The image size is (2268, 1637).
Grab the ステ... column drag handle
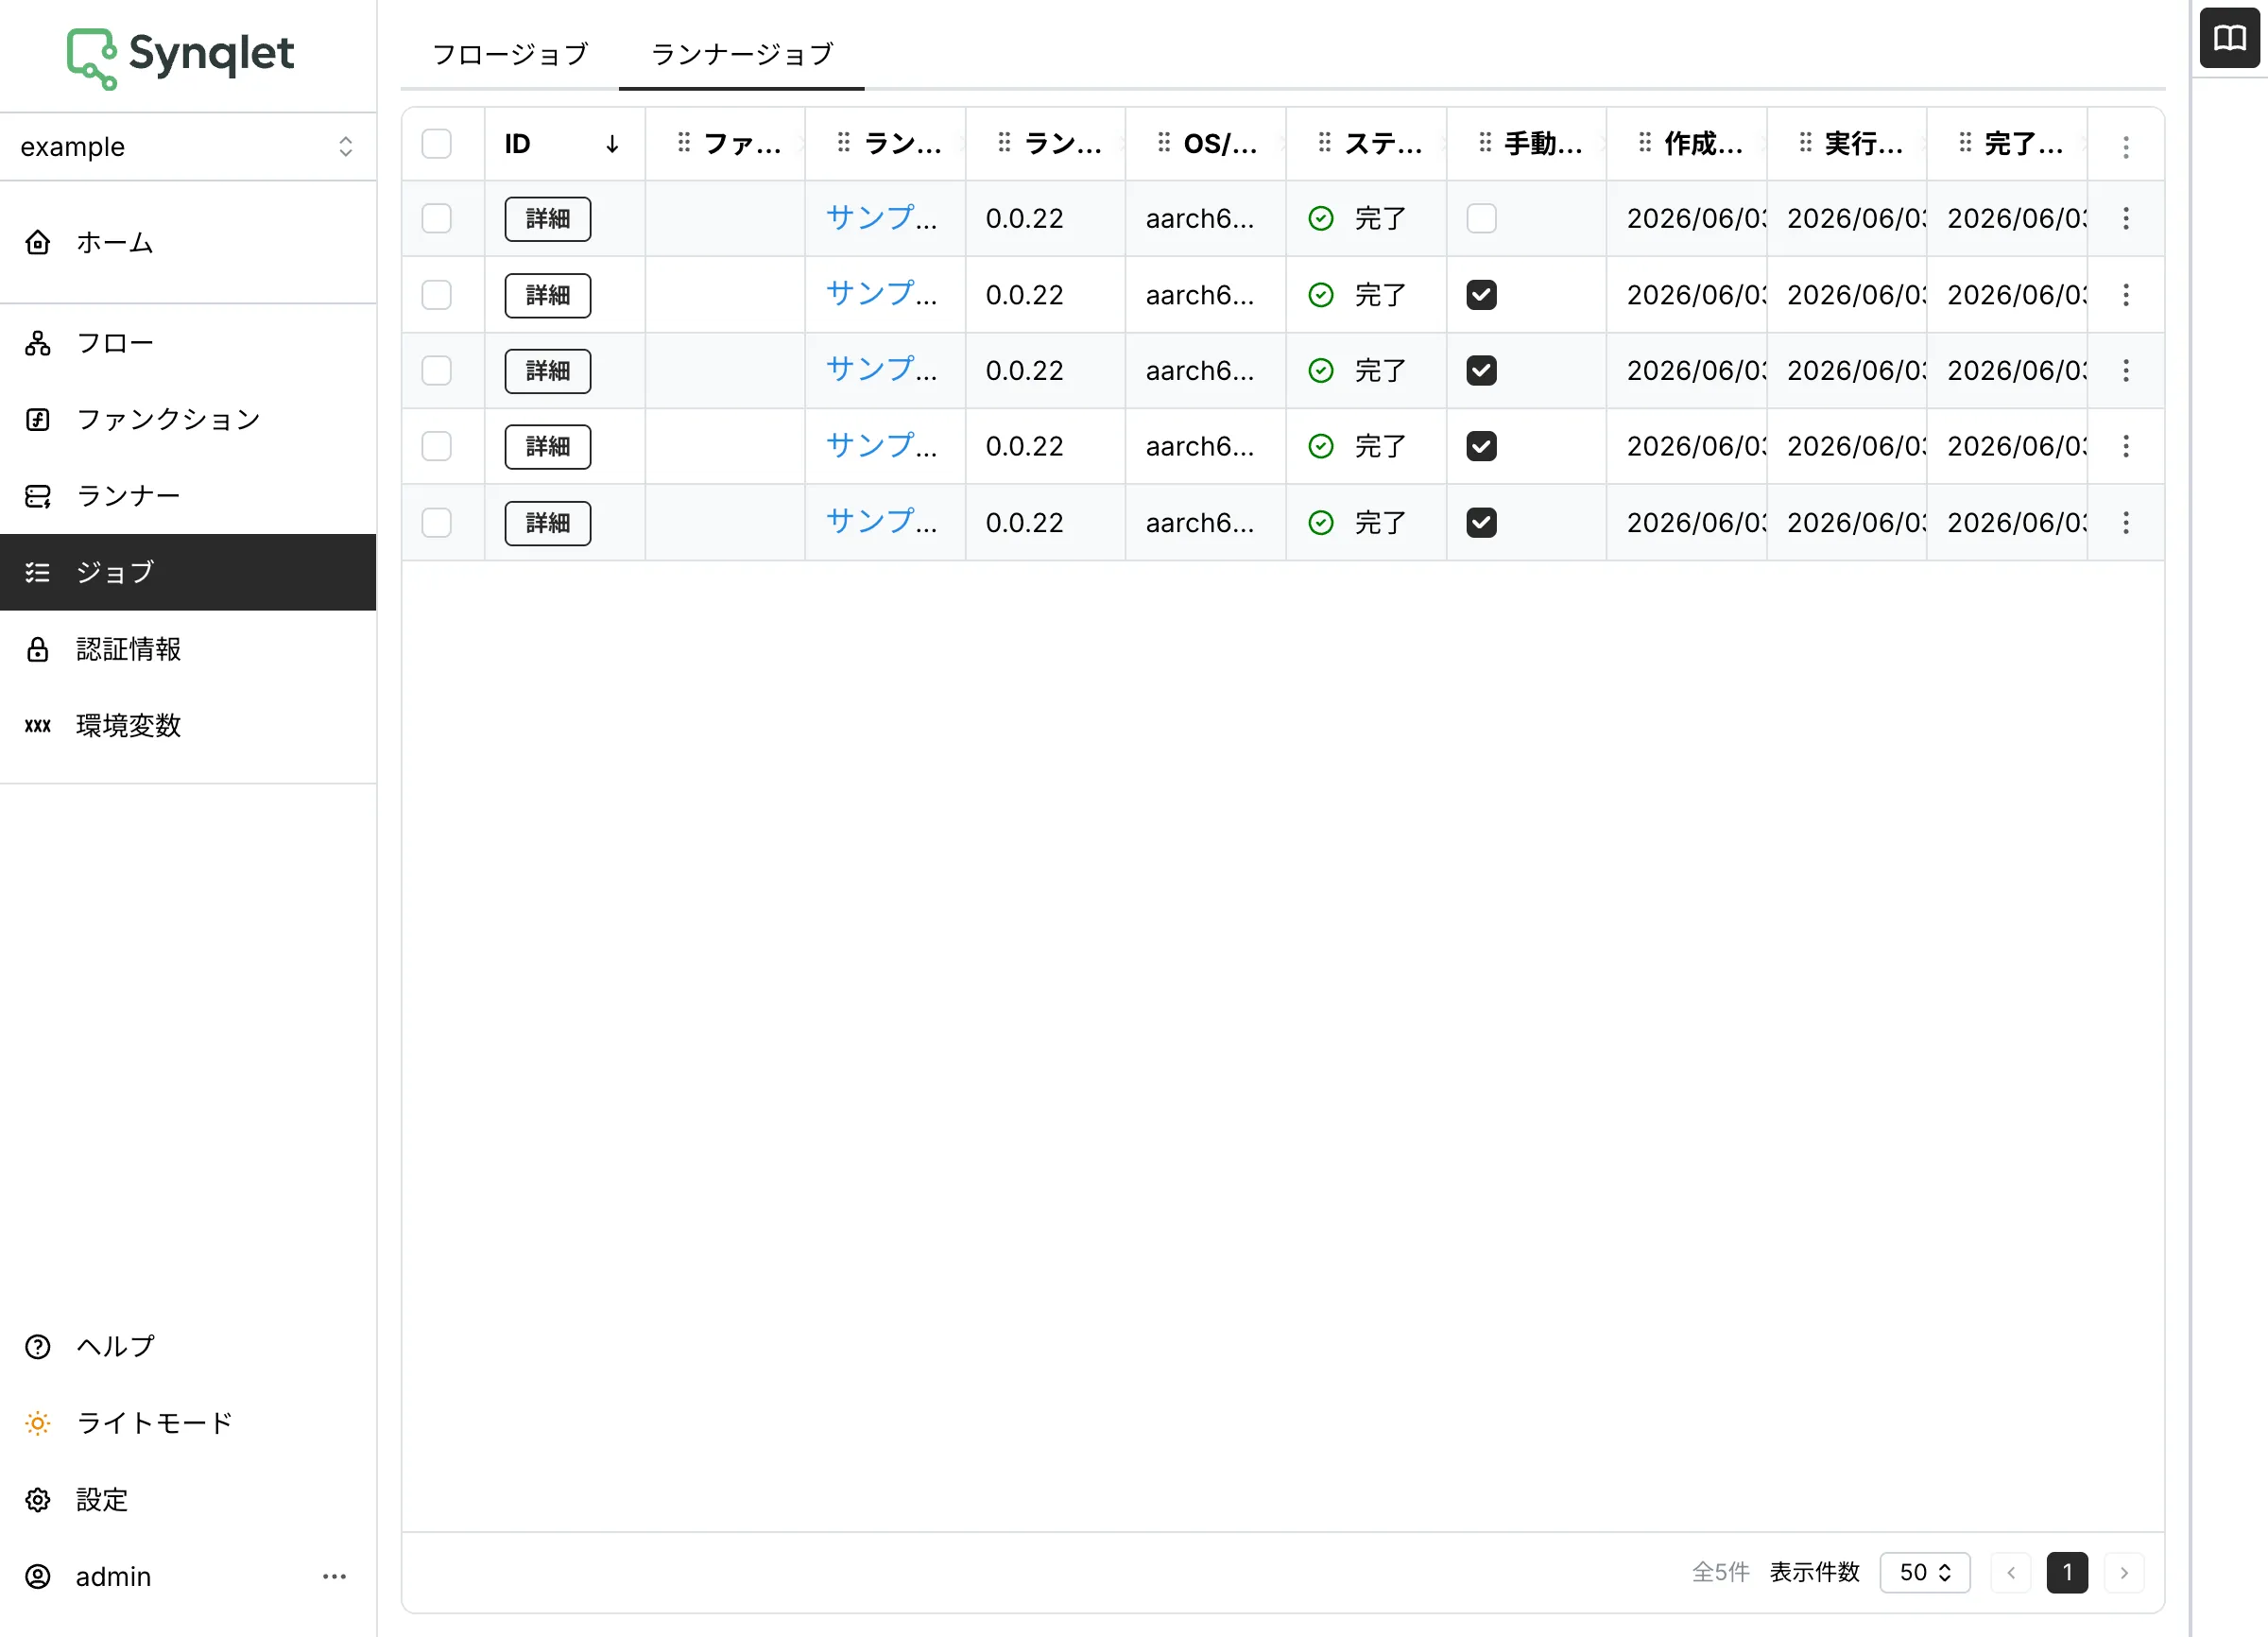point(1324,143)
